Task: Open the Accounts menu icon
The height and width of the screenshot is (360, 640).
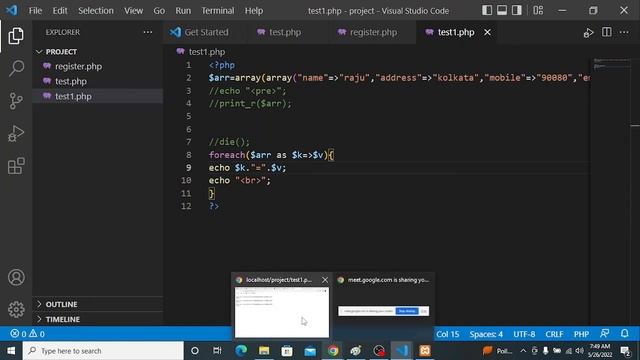Action: 16,278
